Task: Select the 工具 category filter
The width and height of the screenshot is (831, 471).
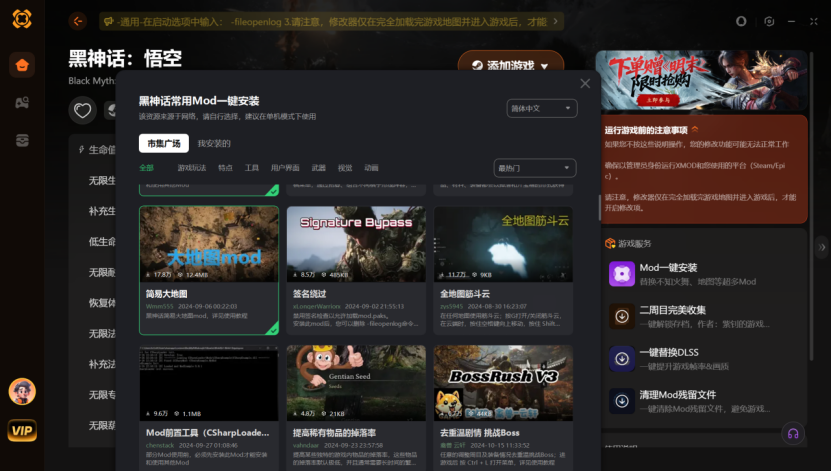Action: tap(252, 168)
